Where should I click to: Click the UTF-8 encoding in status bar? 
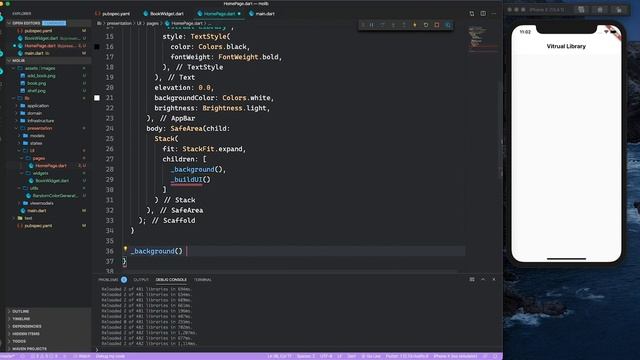click(x=326, y=356)
